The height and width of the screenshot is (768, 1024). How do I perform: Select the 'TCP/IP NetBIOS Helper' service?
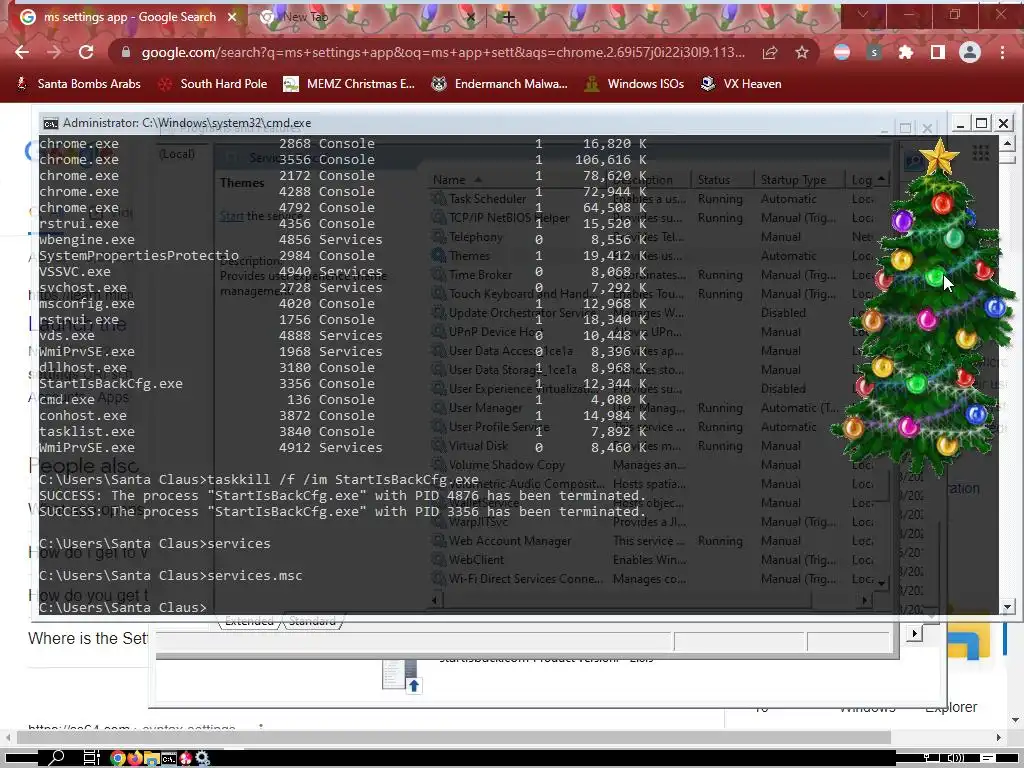pos(509,217)
